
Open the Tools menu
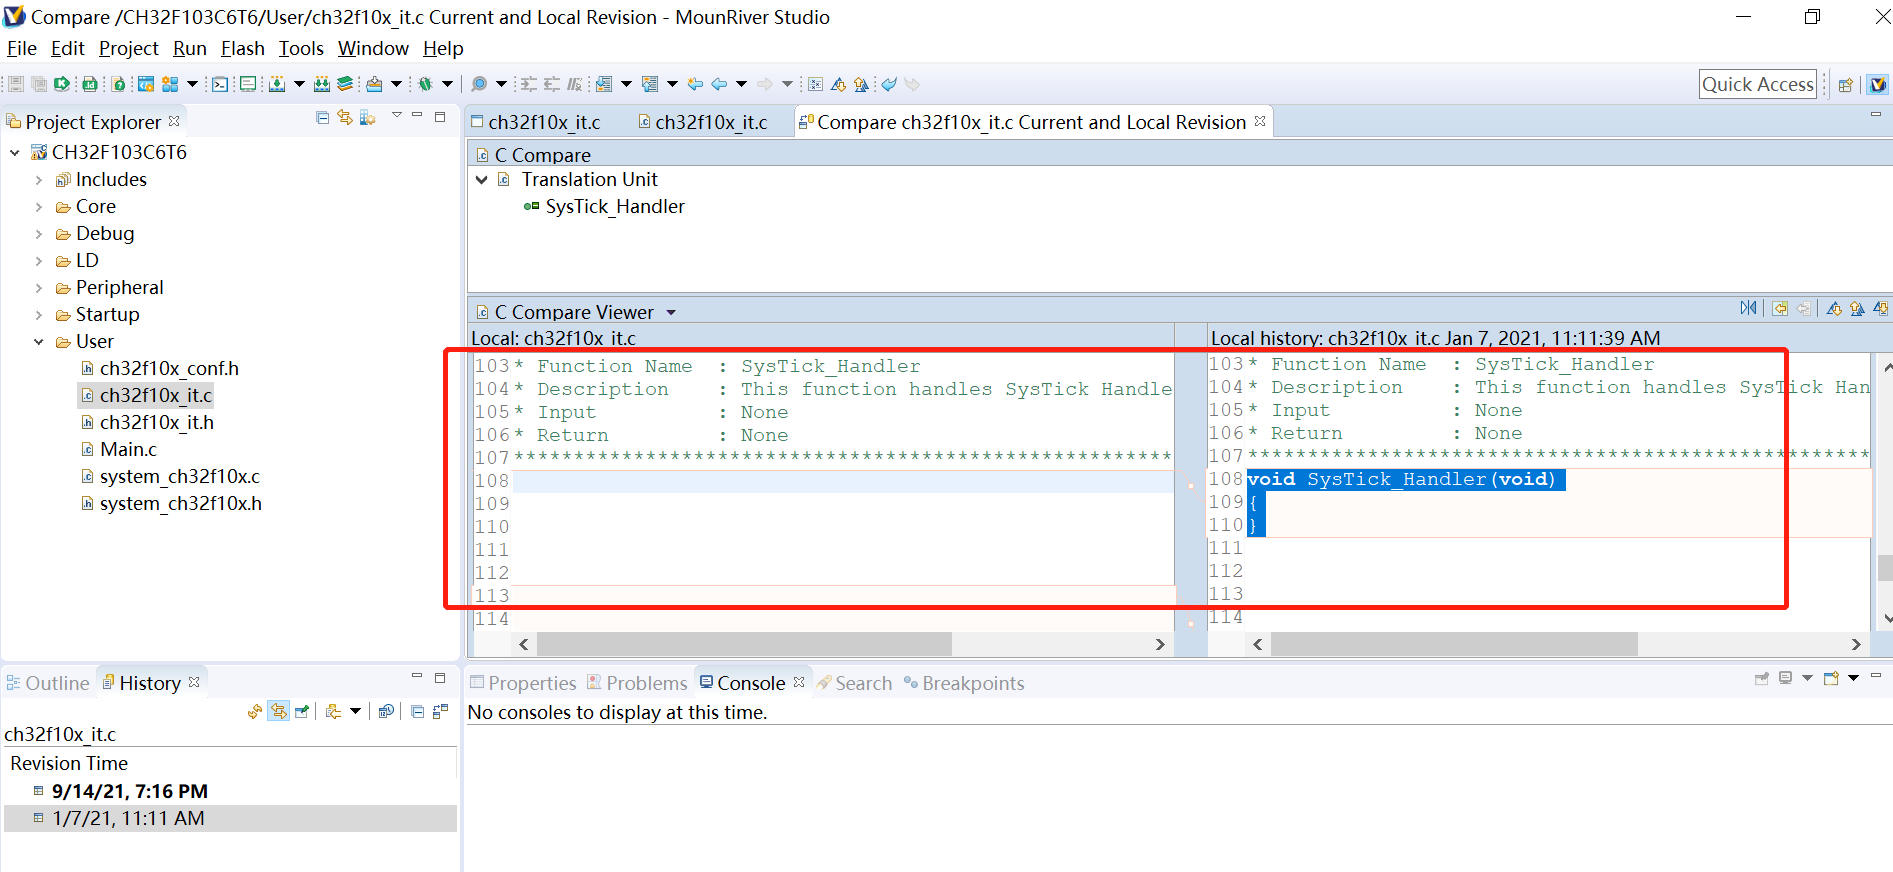[301, 48]
